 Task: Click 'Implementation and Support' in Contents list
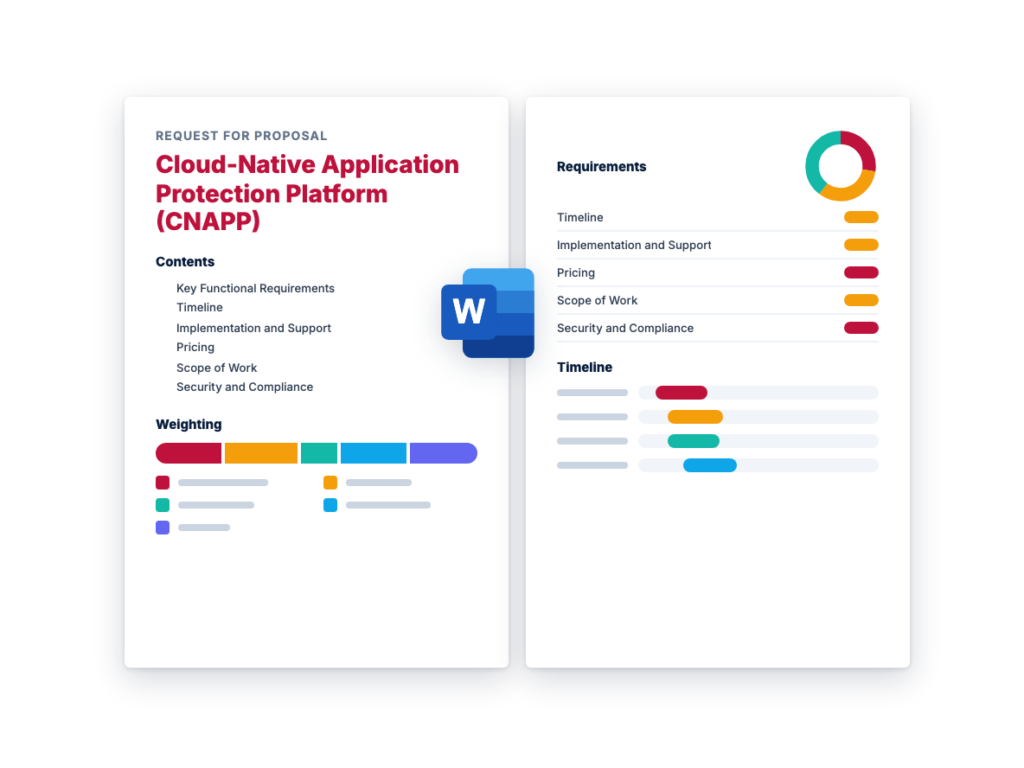[253, 328]
